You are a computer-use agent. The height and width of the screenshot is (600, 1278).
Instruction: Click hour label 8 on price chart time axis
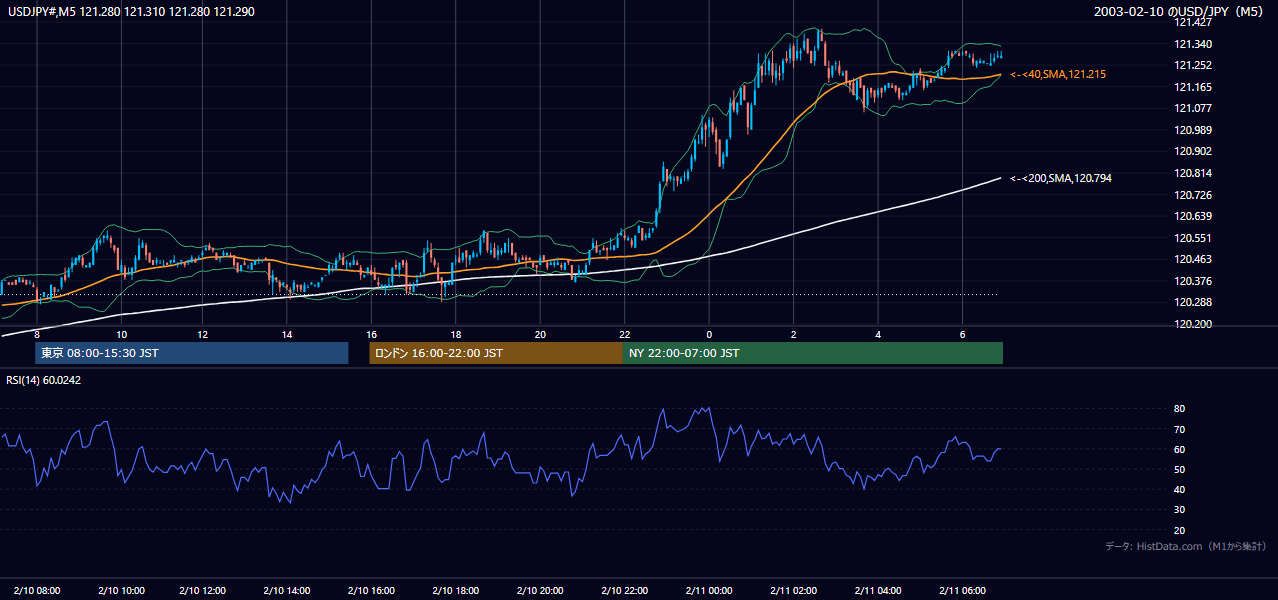coord(36,334)
